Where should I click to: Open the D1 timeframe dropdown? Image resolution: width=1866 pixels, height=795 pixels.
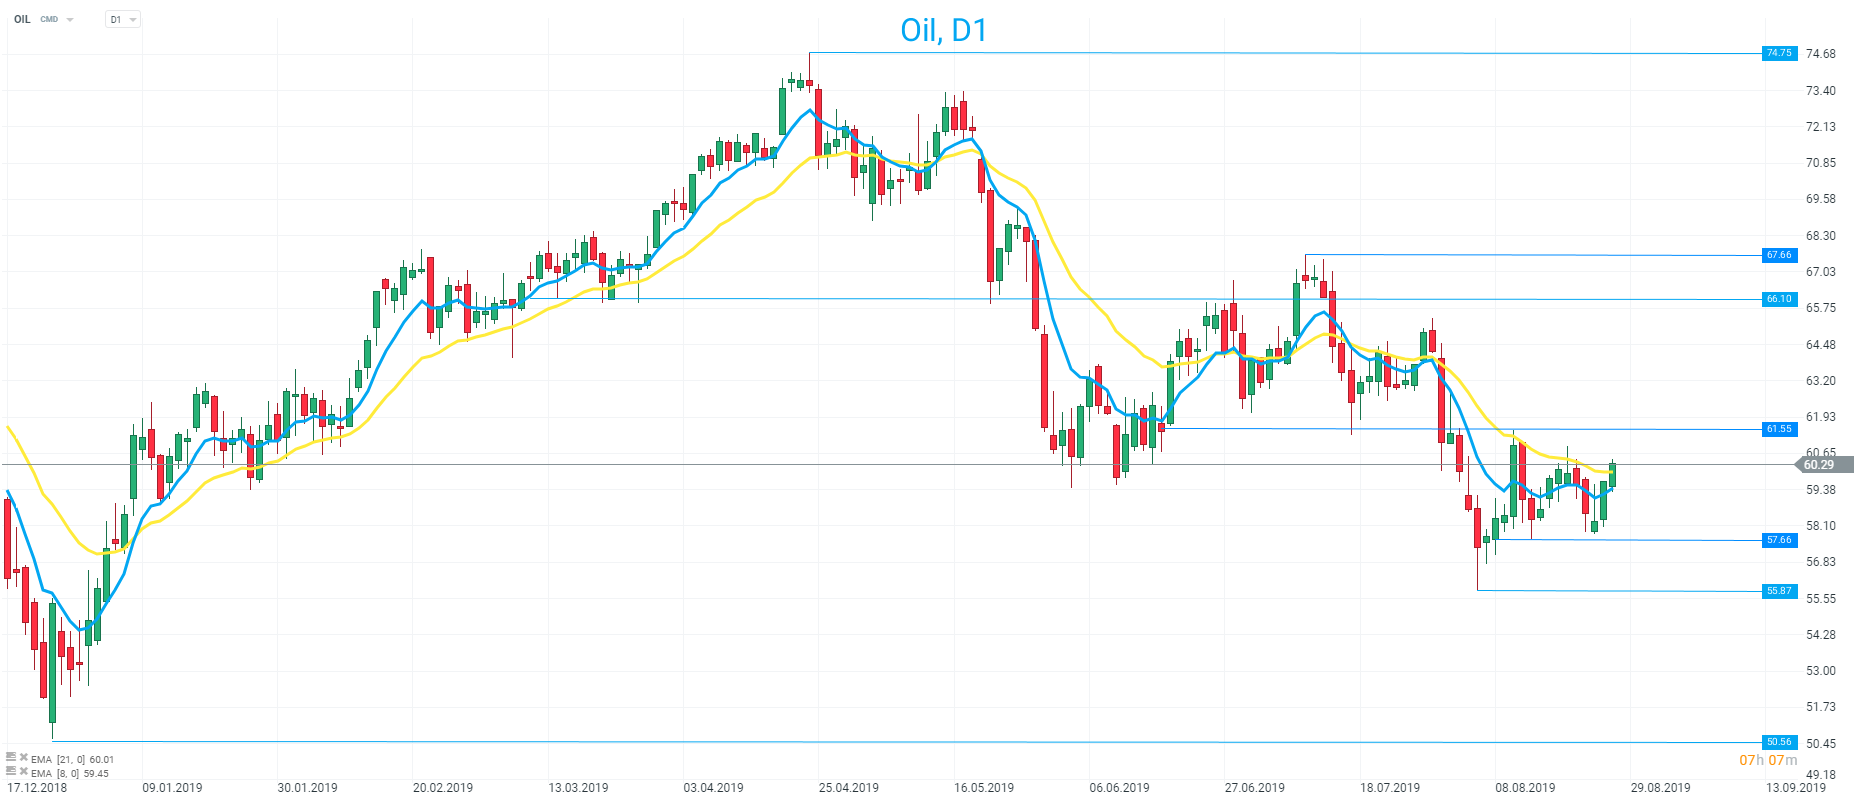[123, 20]
